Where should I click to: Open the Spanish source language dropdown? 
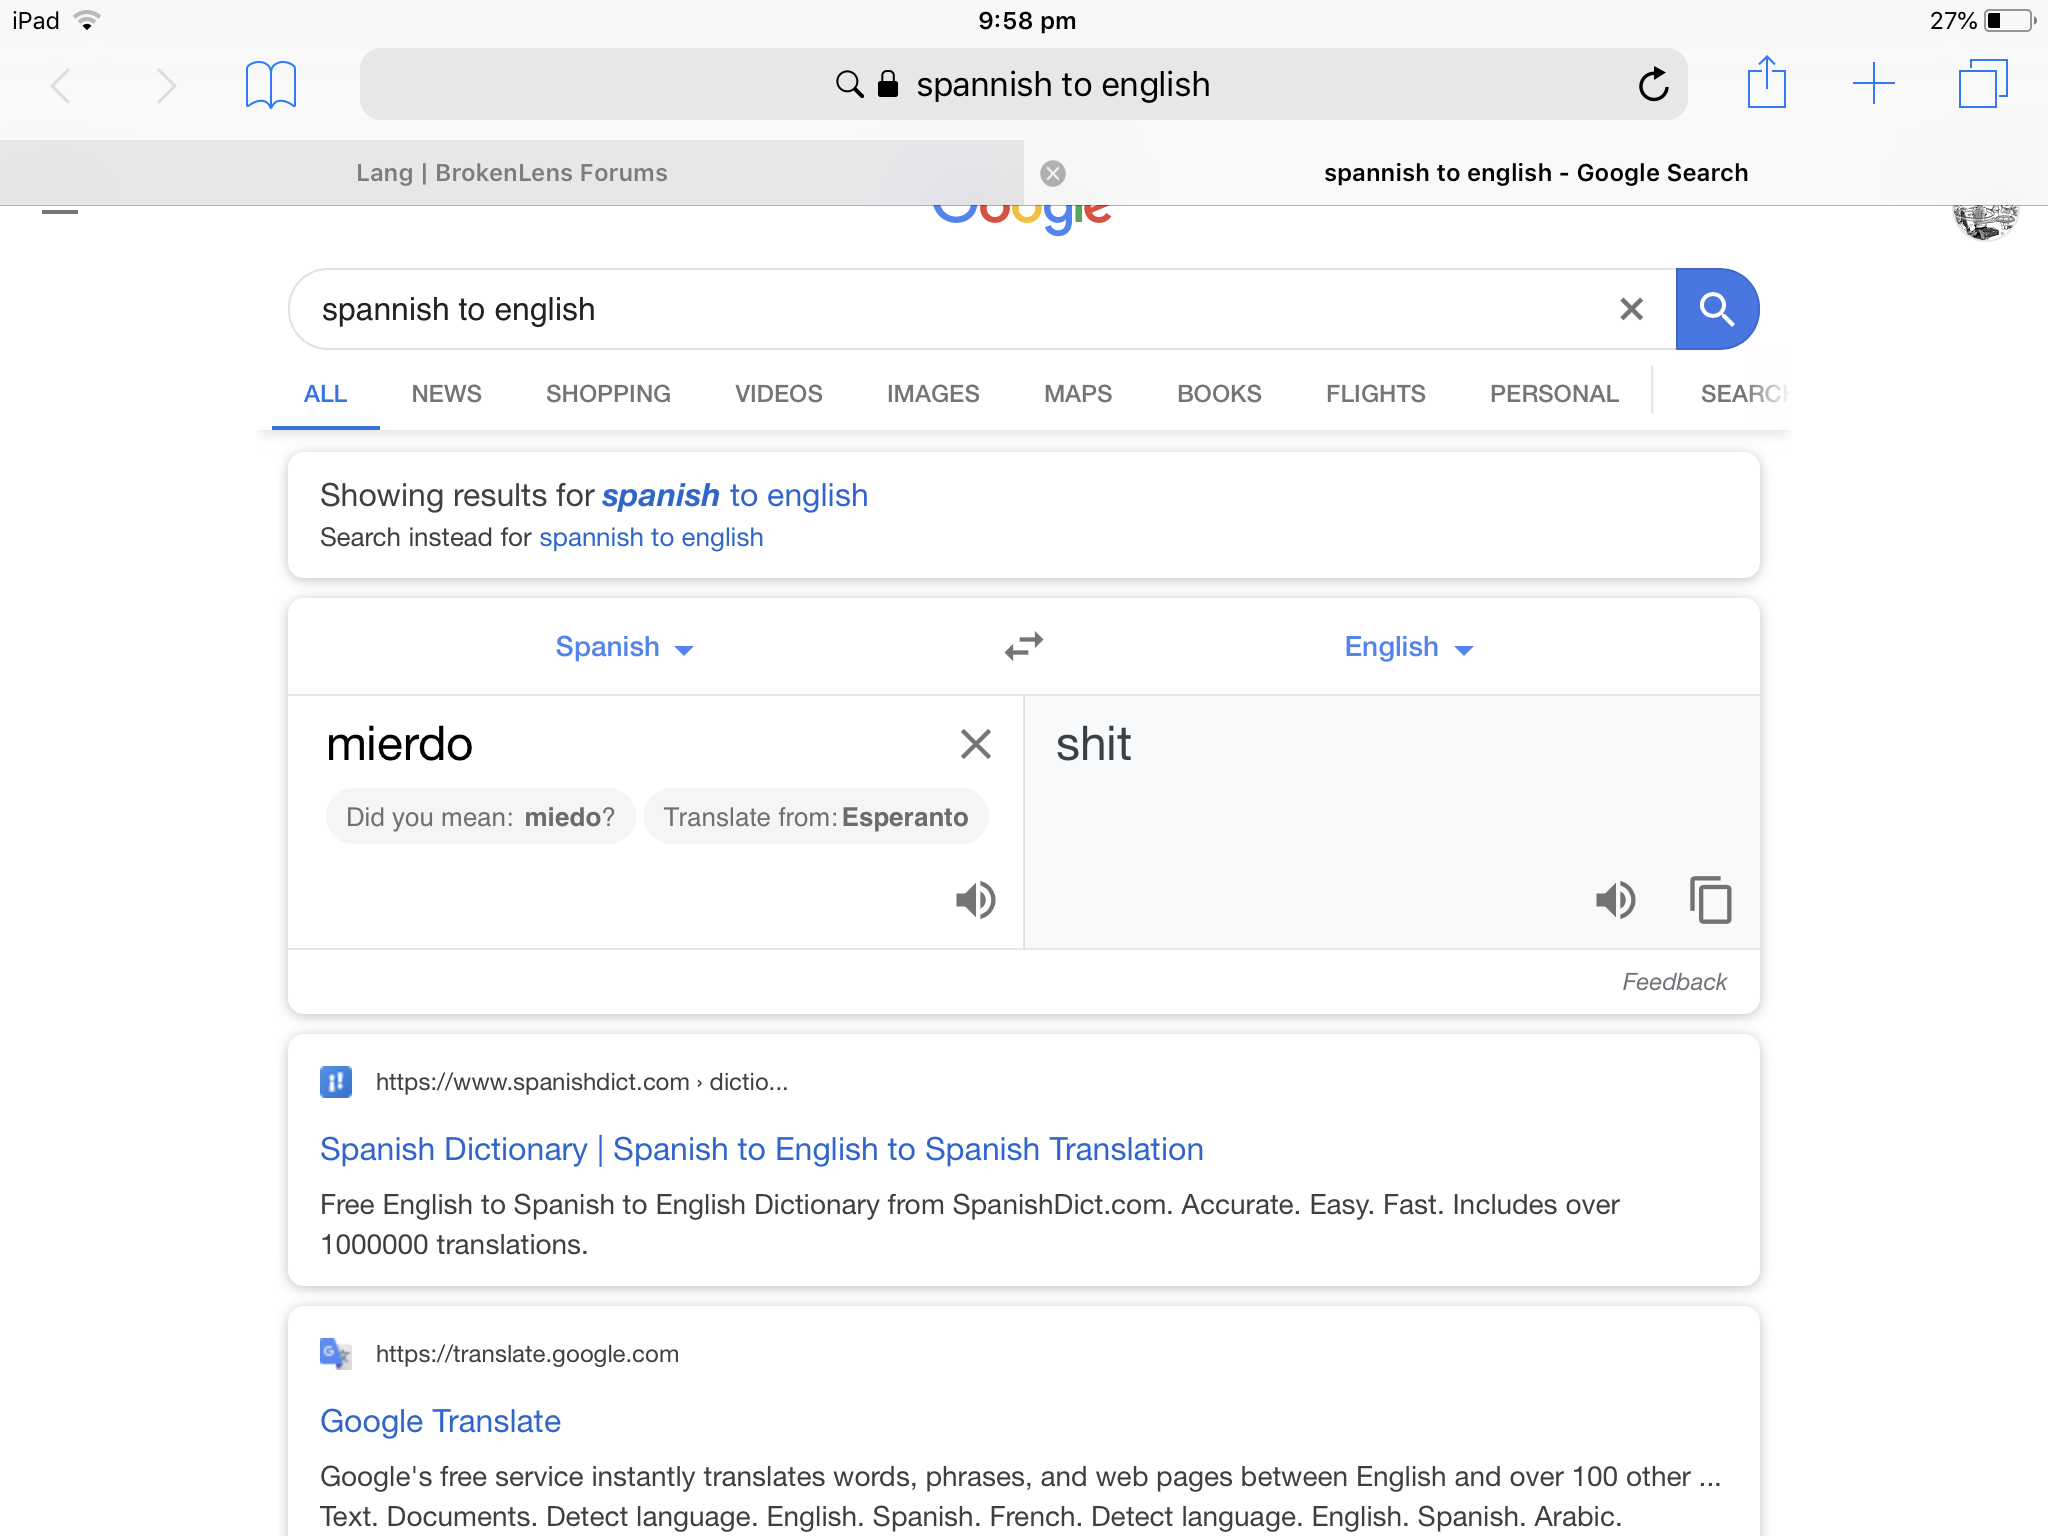pyautogui.click(x=624, y=647)
